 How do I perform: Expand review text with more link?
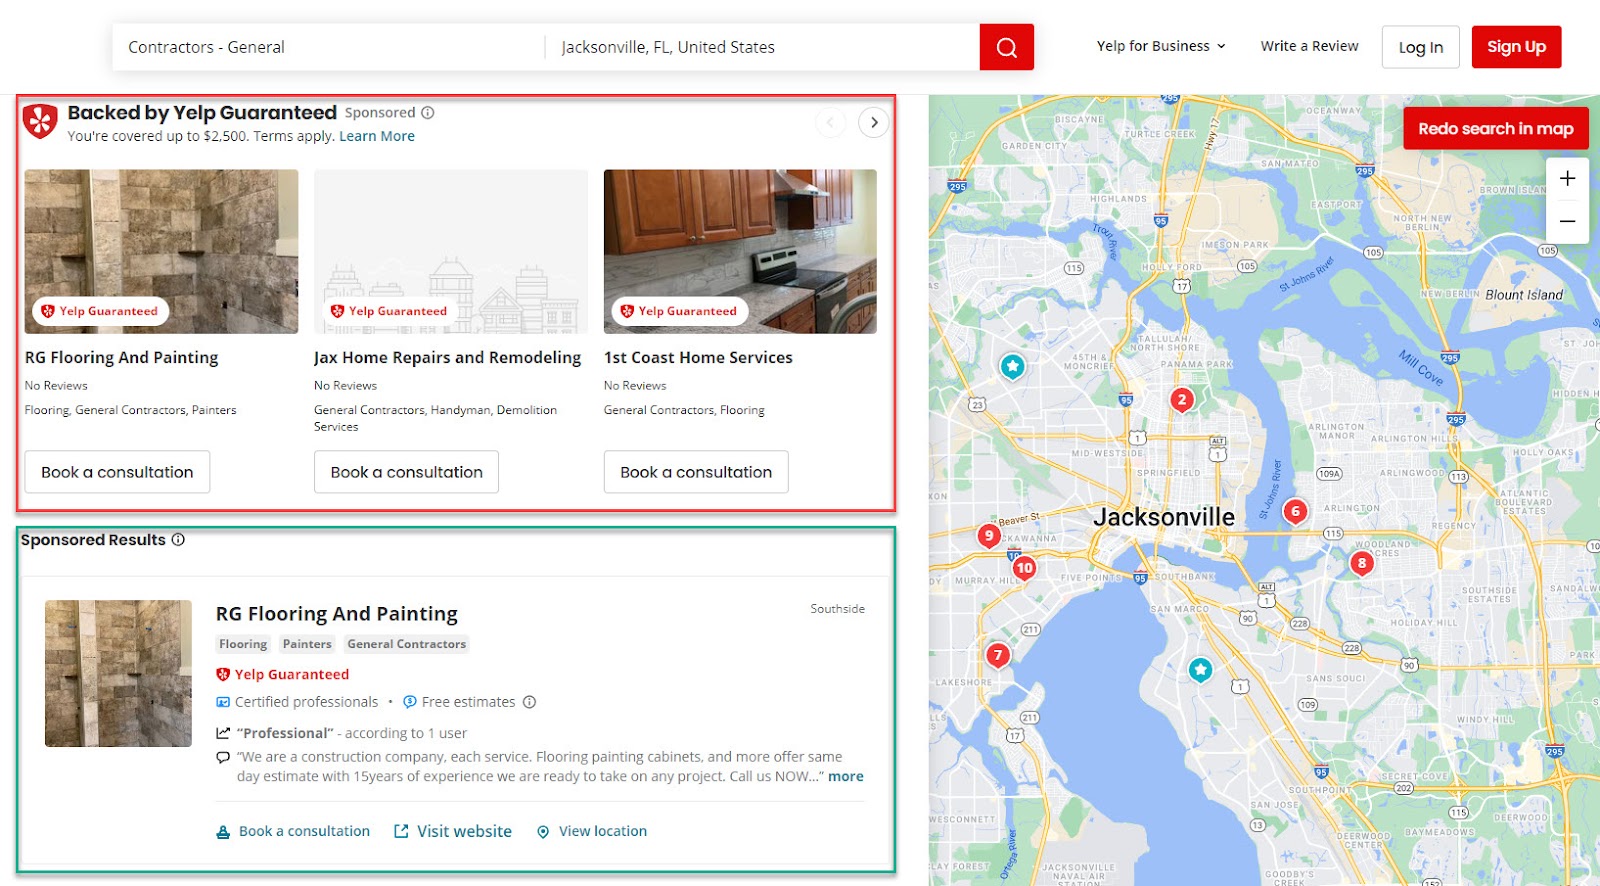coord(846,776)
